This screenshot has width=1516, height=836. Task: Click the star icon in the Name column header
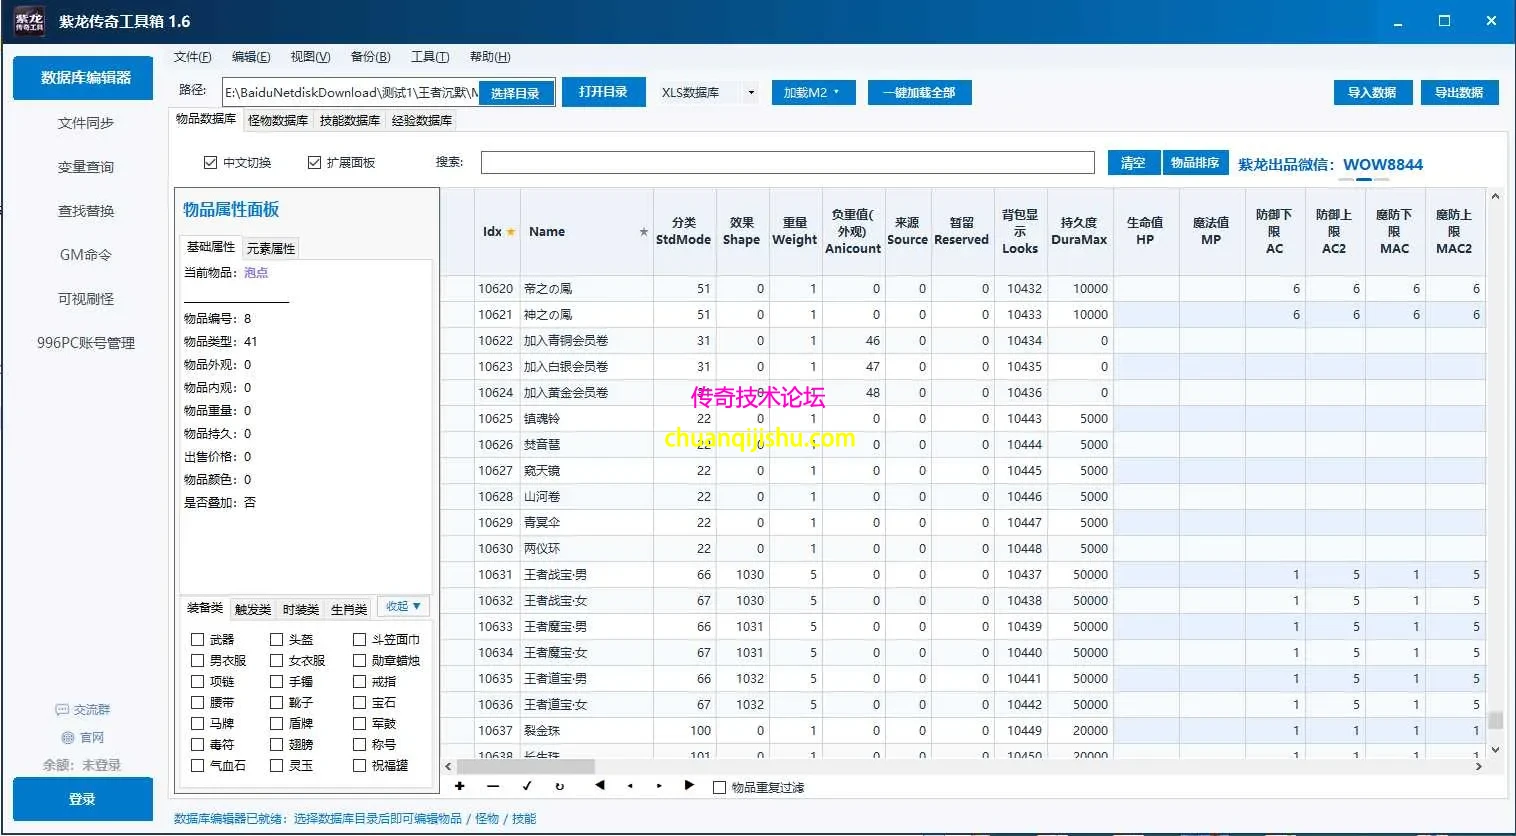click(644, 232)
